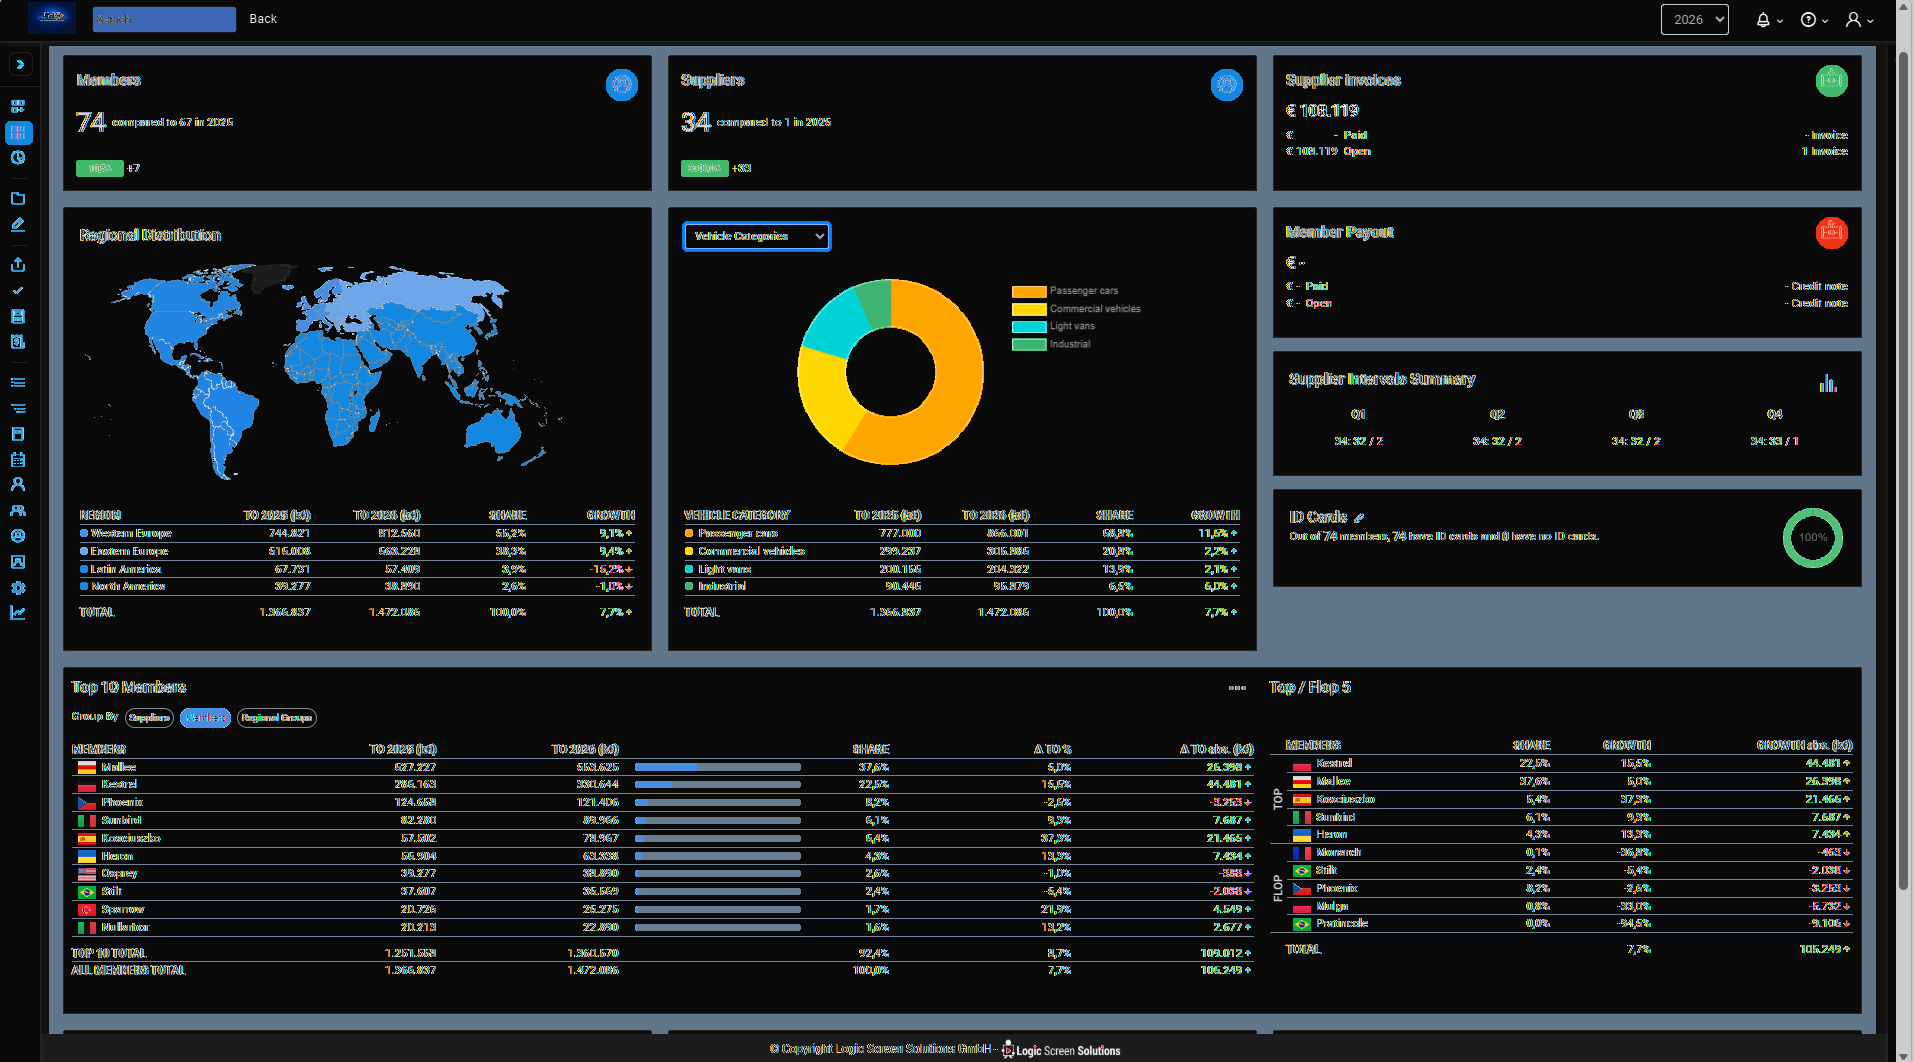Open Top 10 Members three-dots menu
The image size is (1914, 1062).
click(1237, 688)
